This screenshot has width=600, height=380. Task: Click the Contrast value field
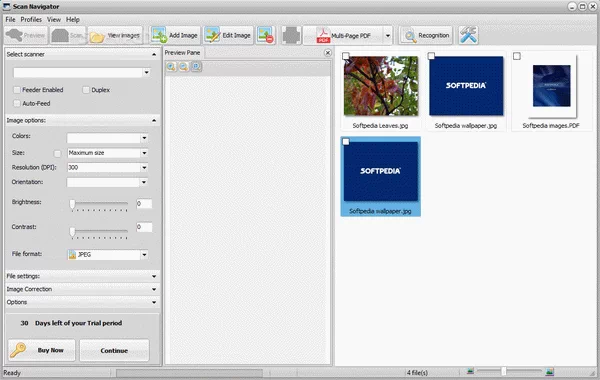144,227
